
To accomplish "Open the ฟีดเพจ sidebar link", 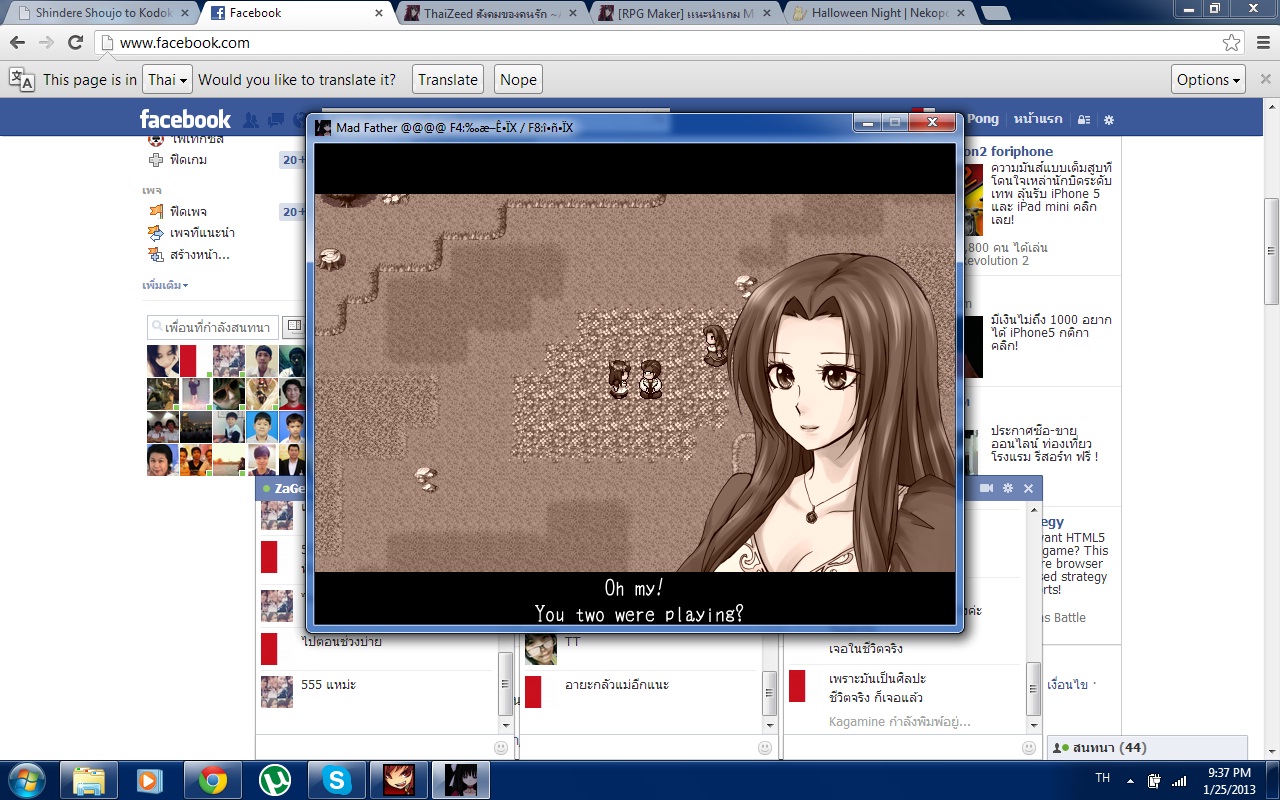I will [189, 212].
